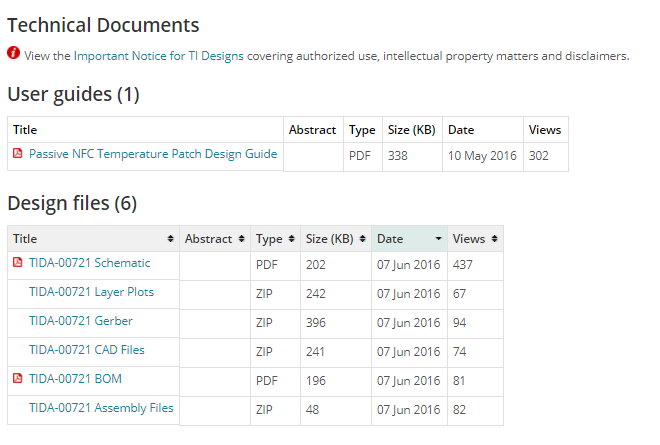Image resolution: width=660 pixels, height=445 pixels.
Task: Click the Title header in User guides table
Action: [x=25, y=130]
